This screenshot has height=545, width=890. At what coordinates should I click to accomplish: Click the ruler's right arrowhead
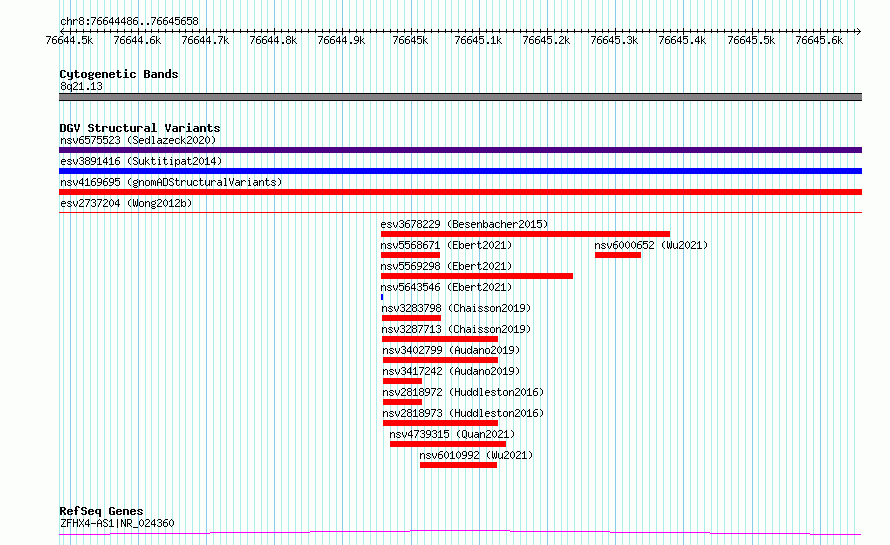coord(859,31)
